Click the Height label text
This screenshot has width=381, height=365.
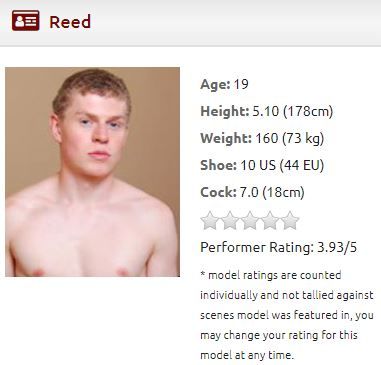pyautogui.click(x=225, y=111)
